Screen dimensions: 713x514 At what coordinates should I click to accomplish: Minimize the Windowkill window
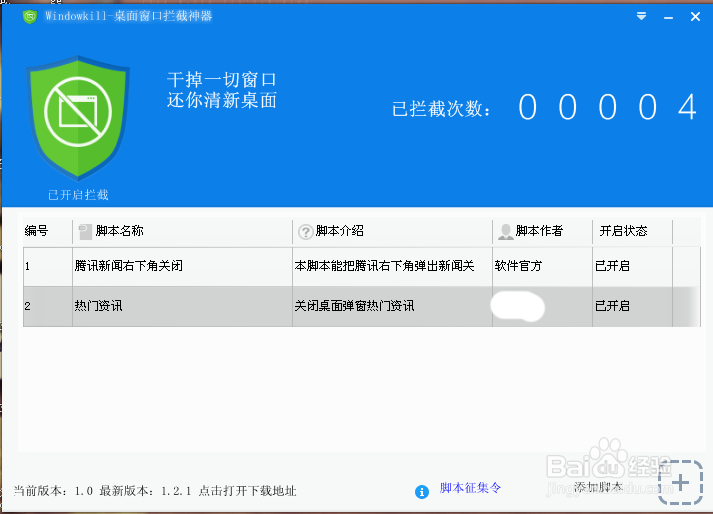click(x=668, y=17)
